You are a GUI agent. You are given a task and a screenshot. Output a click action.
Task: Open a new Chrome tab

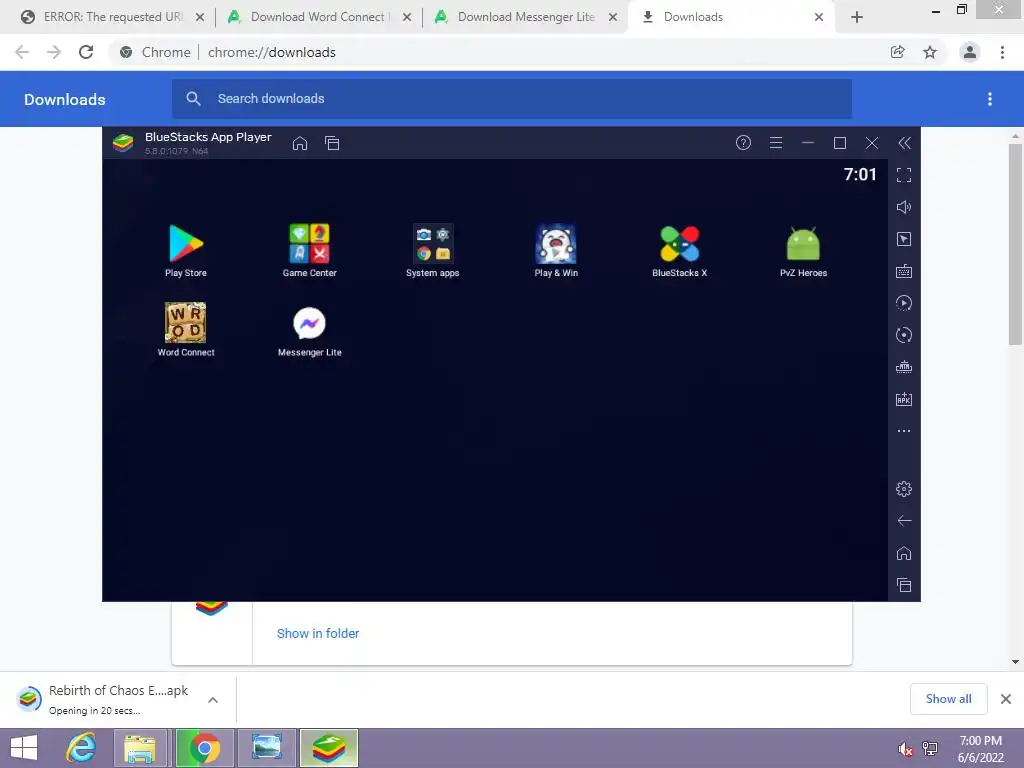tap(857, 17)
